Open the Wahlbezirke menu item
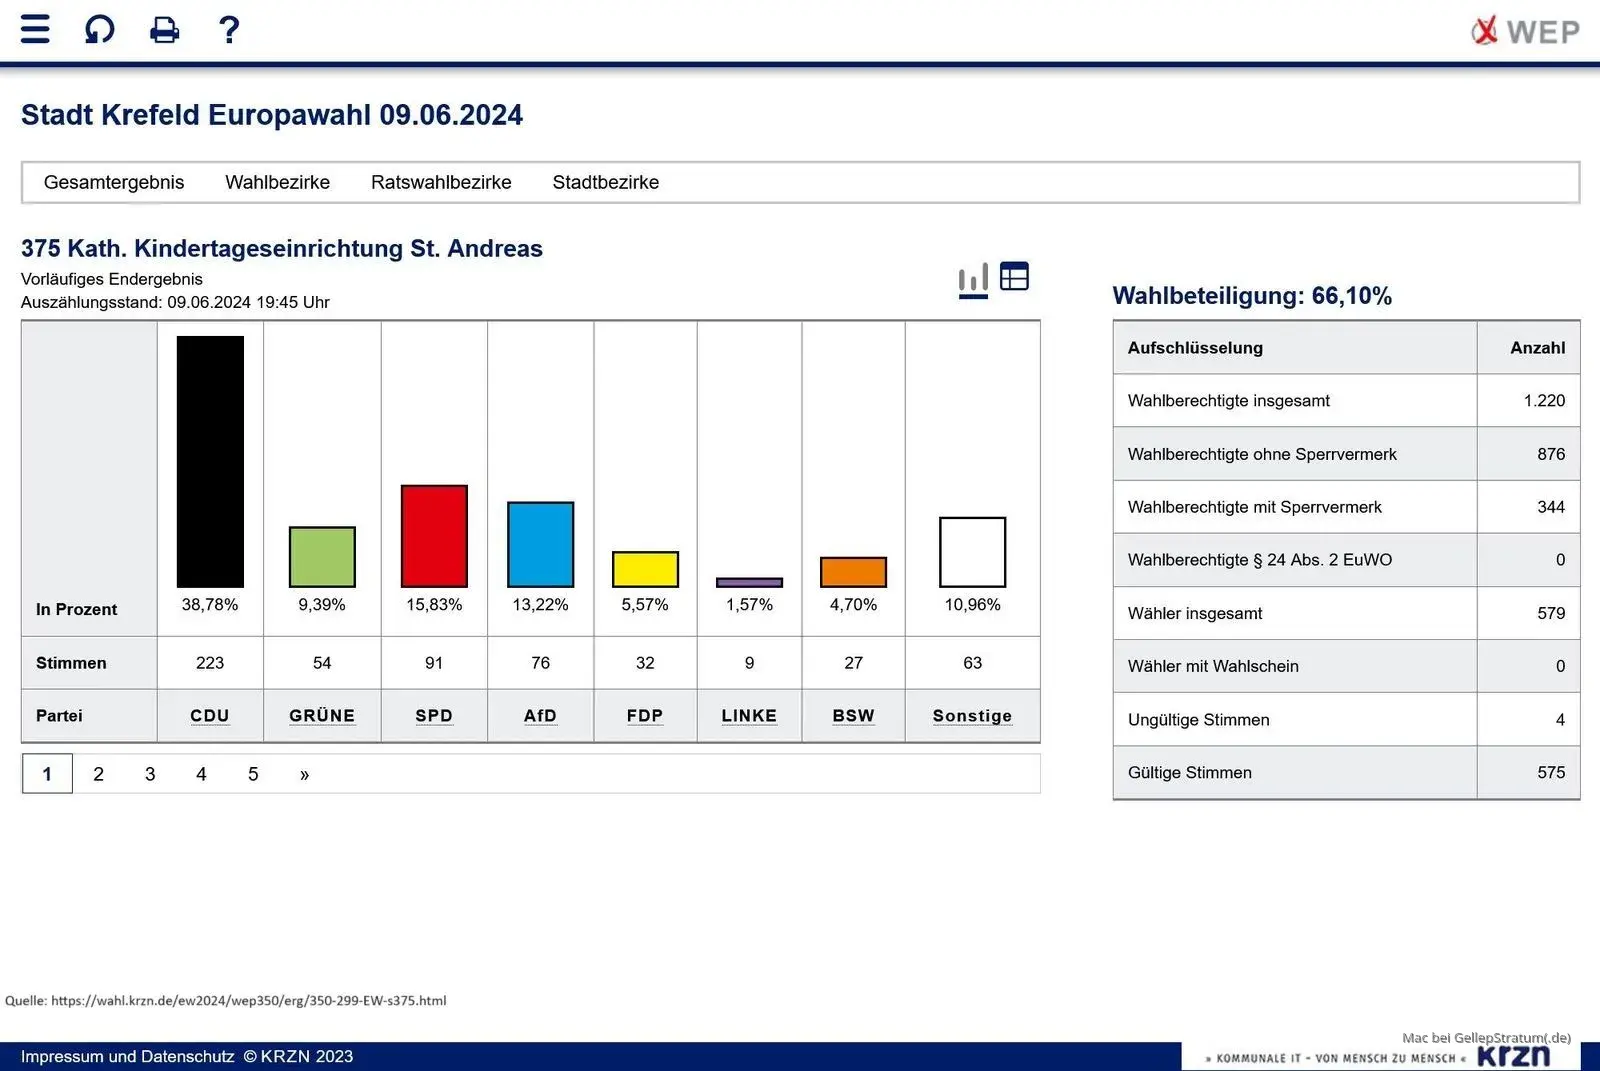Screen dimensions: 1600x1071 coord(277,182)
